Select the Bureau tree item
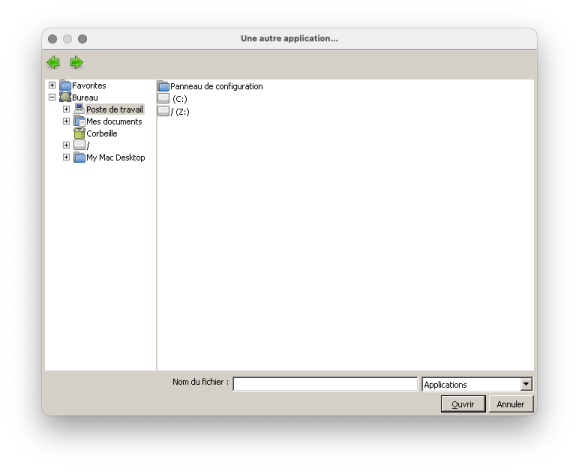The height and width of the screenshot is (471, 579). click(x=85, y=98)
